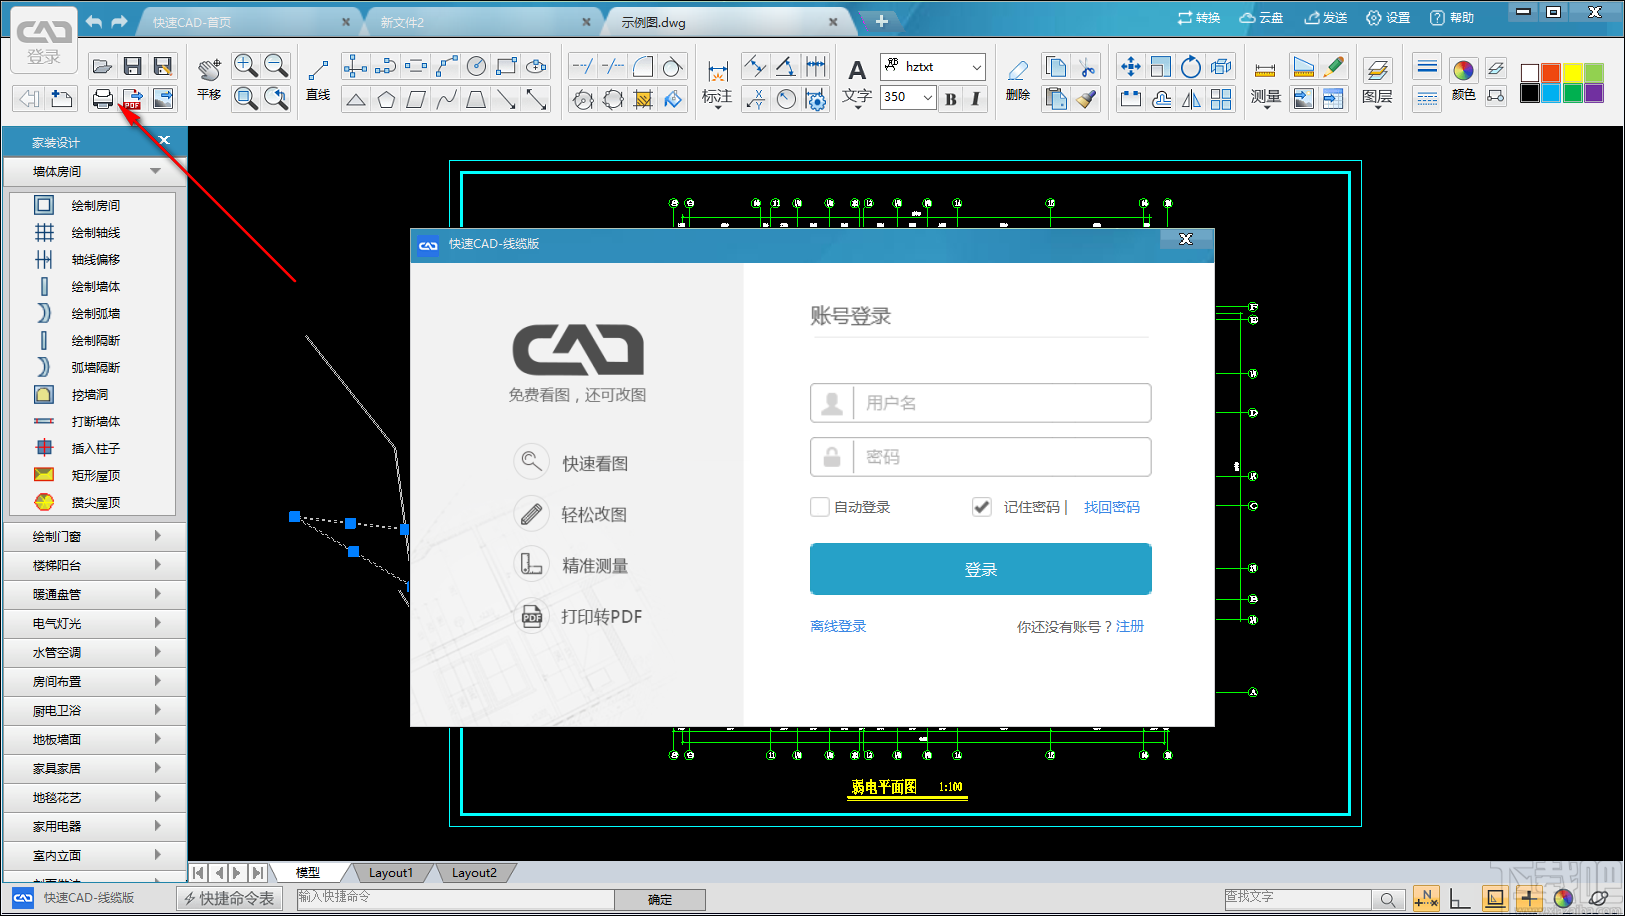Expand the 楼梯阳台 category
Image resolution: width=1625 pixels, height=916 pixels.
(96, 565)
